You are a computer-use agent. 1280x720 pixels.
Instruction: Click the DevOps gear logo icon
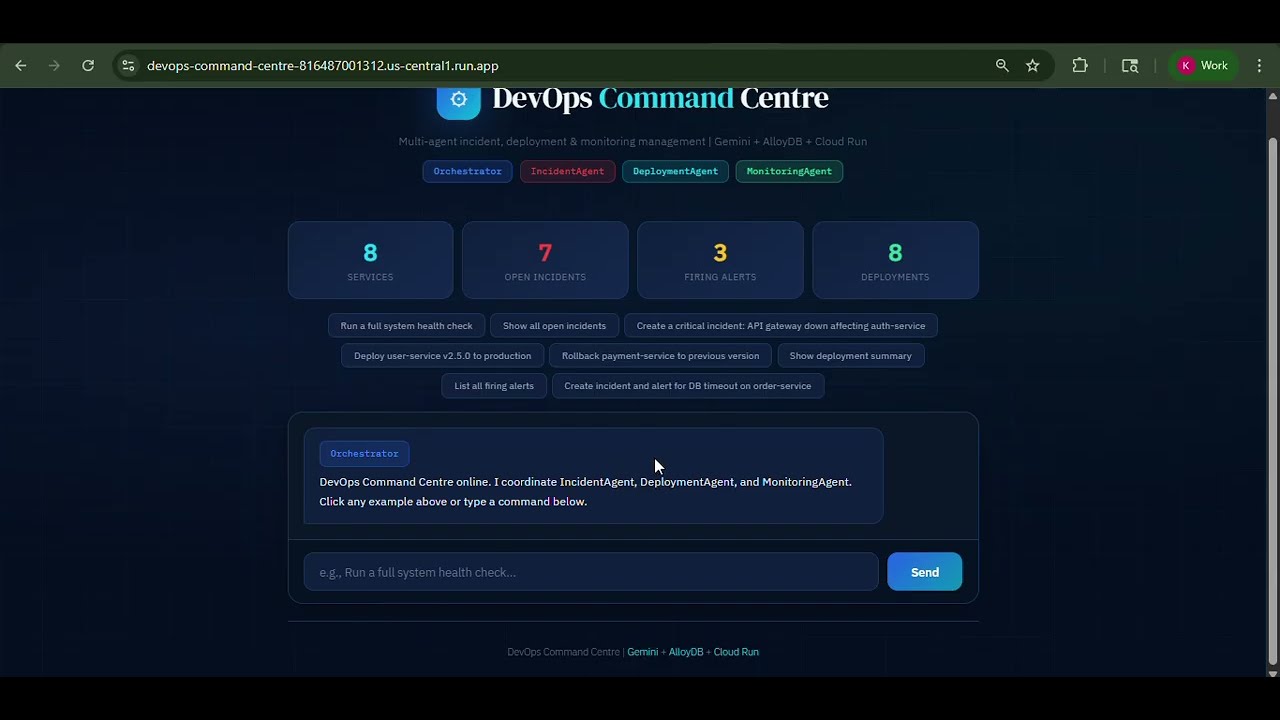click(459, 100)
